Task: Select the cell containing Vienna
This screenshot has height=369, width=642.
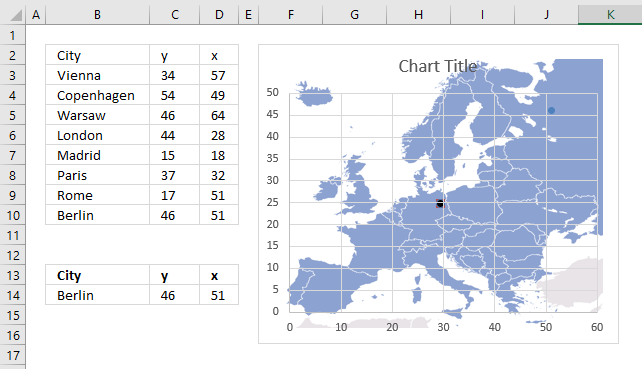Action: (97, 75)
